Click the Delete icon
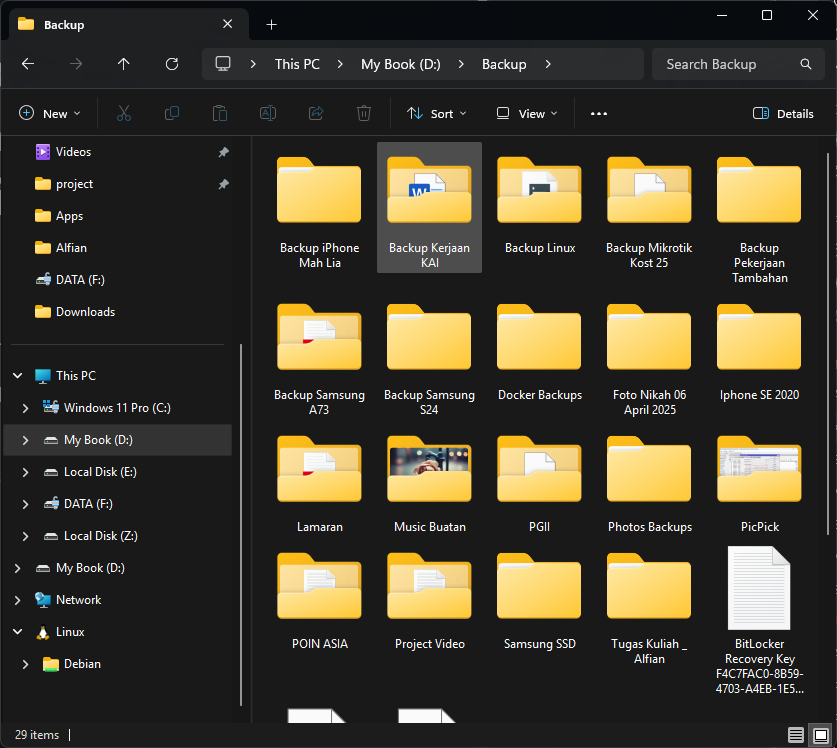Screen dimensions: 837x748 tap(363, 113)
